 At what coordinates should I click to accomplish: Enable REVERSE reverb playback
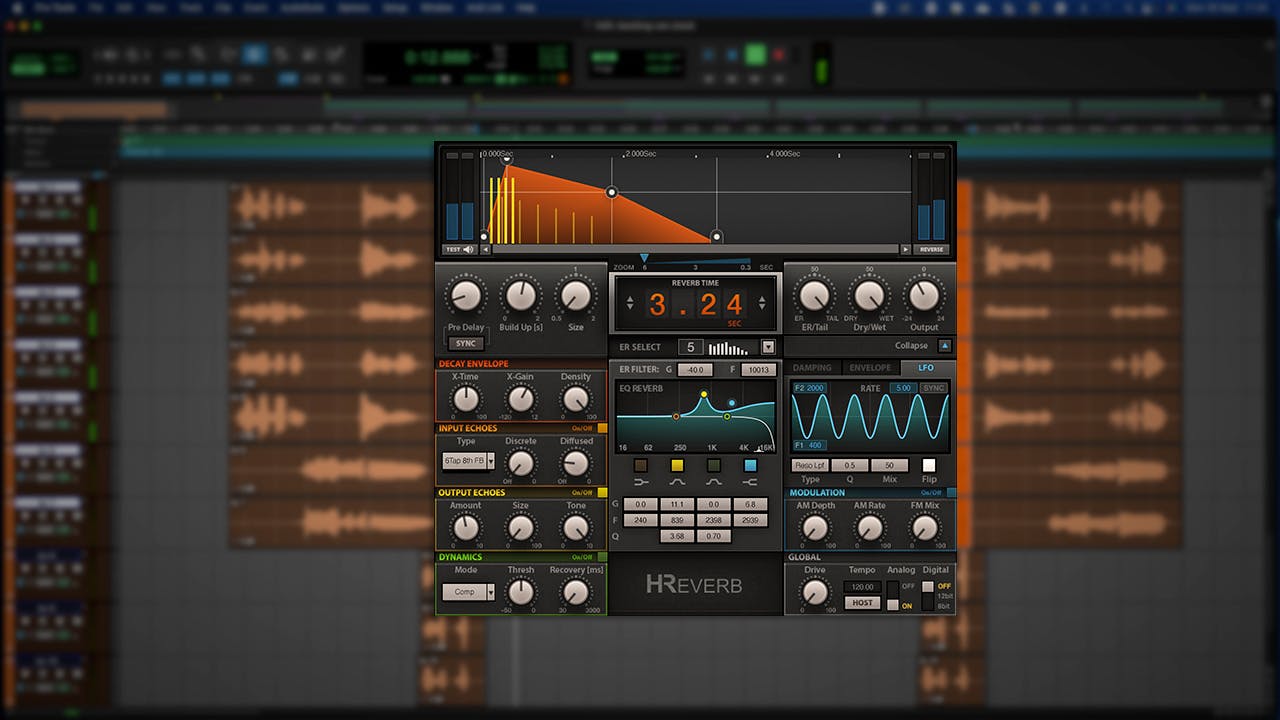(930, 249)
